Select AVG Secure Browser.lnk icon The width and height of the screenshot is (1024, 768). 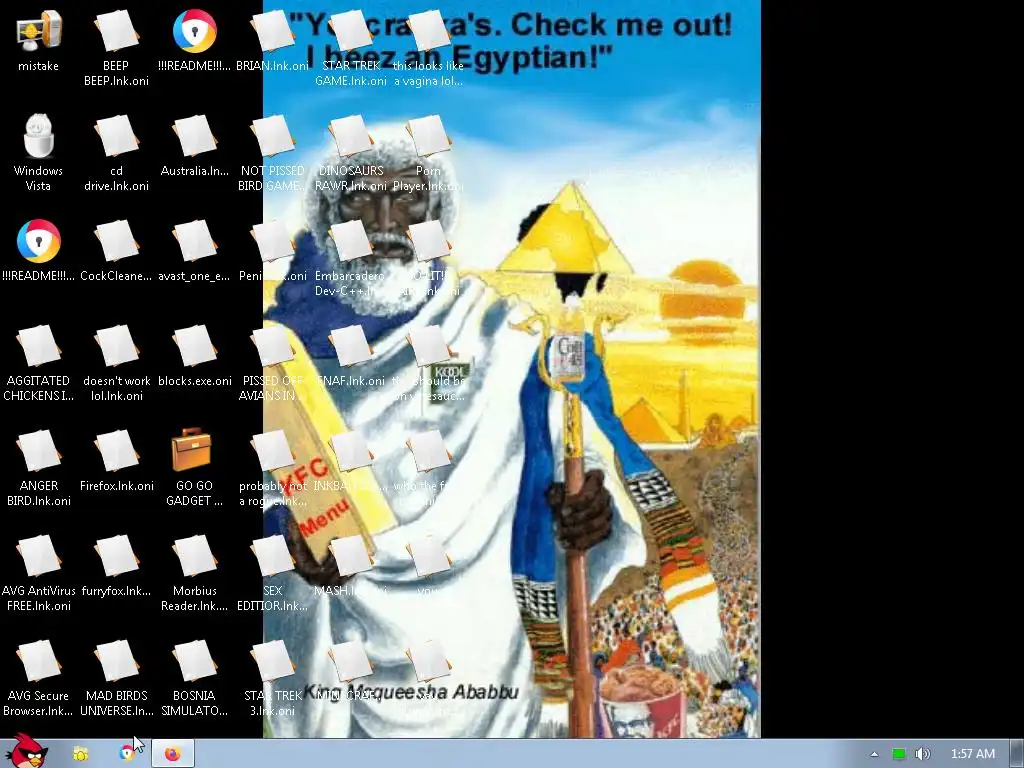click(x=39, y=661)
